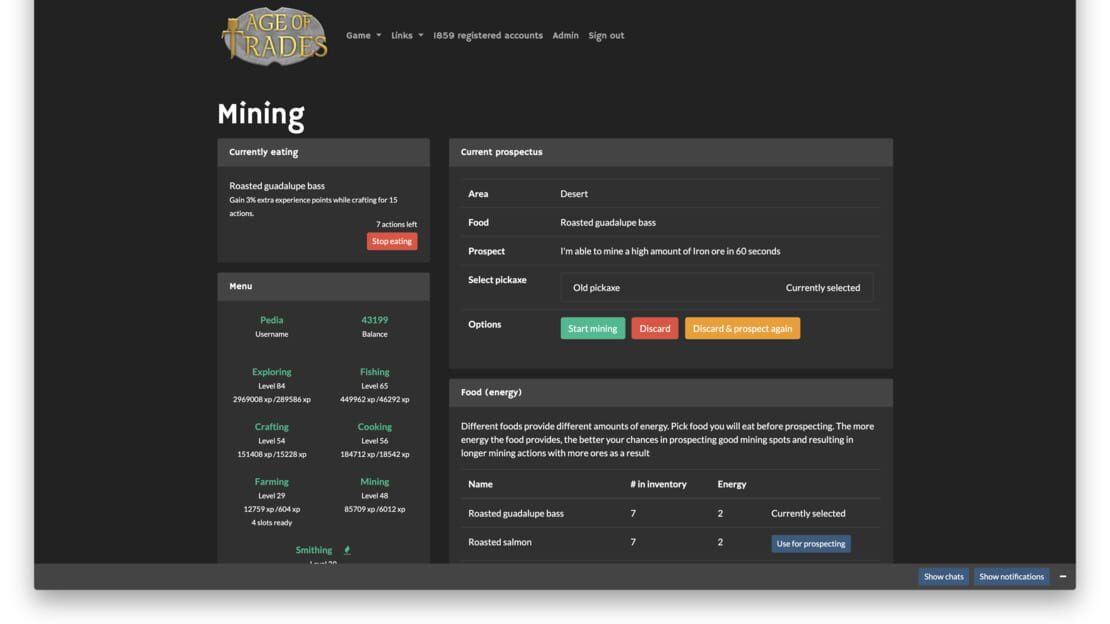Click the Age of Trades logo
The height and width of the screenshot is (624, 1110).
(x=275, y=35)
